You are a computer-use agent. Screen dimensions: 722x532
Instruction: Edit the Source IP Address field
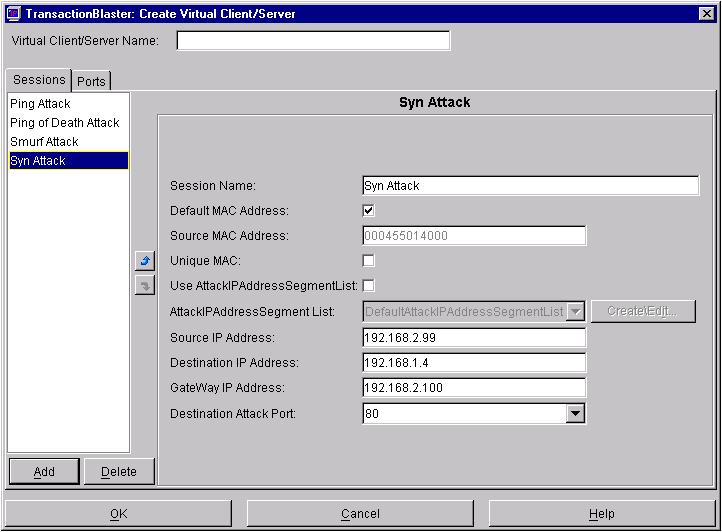(x=474, y=338)
